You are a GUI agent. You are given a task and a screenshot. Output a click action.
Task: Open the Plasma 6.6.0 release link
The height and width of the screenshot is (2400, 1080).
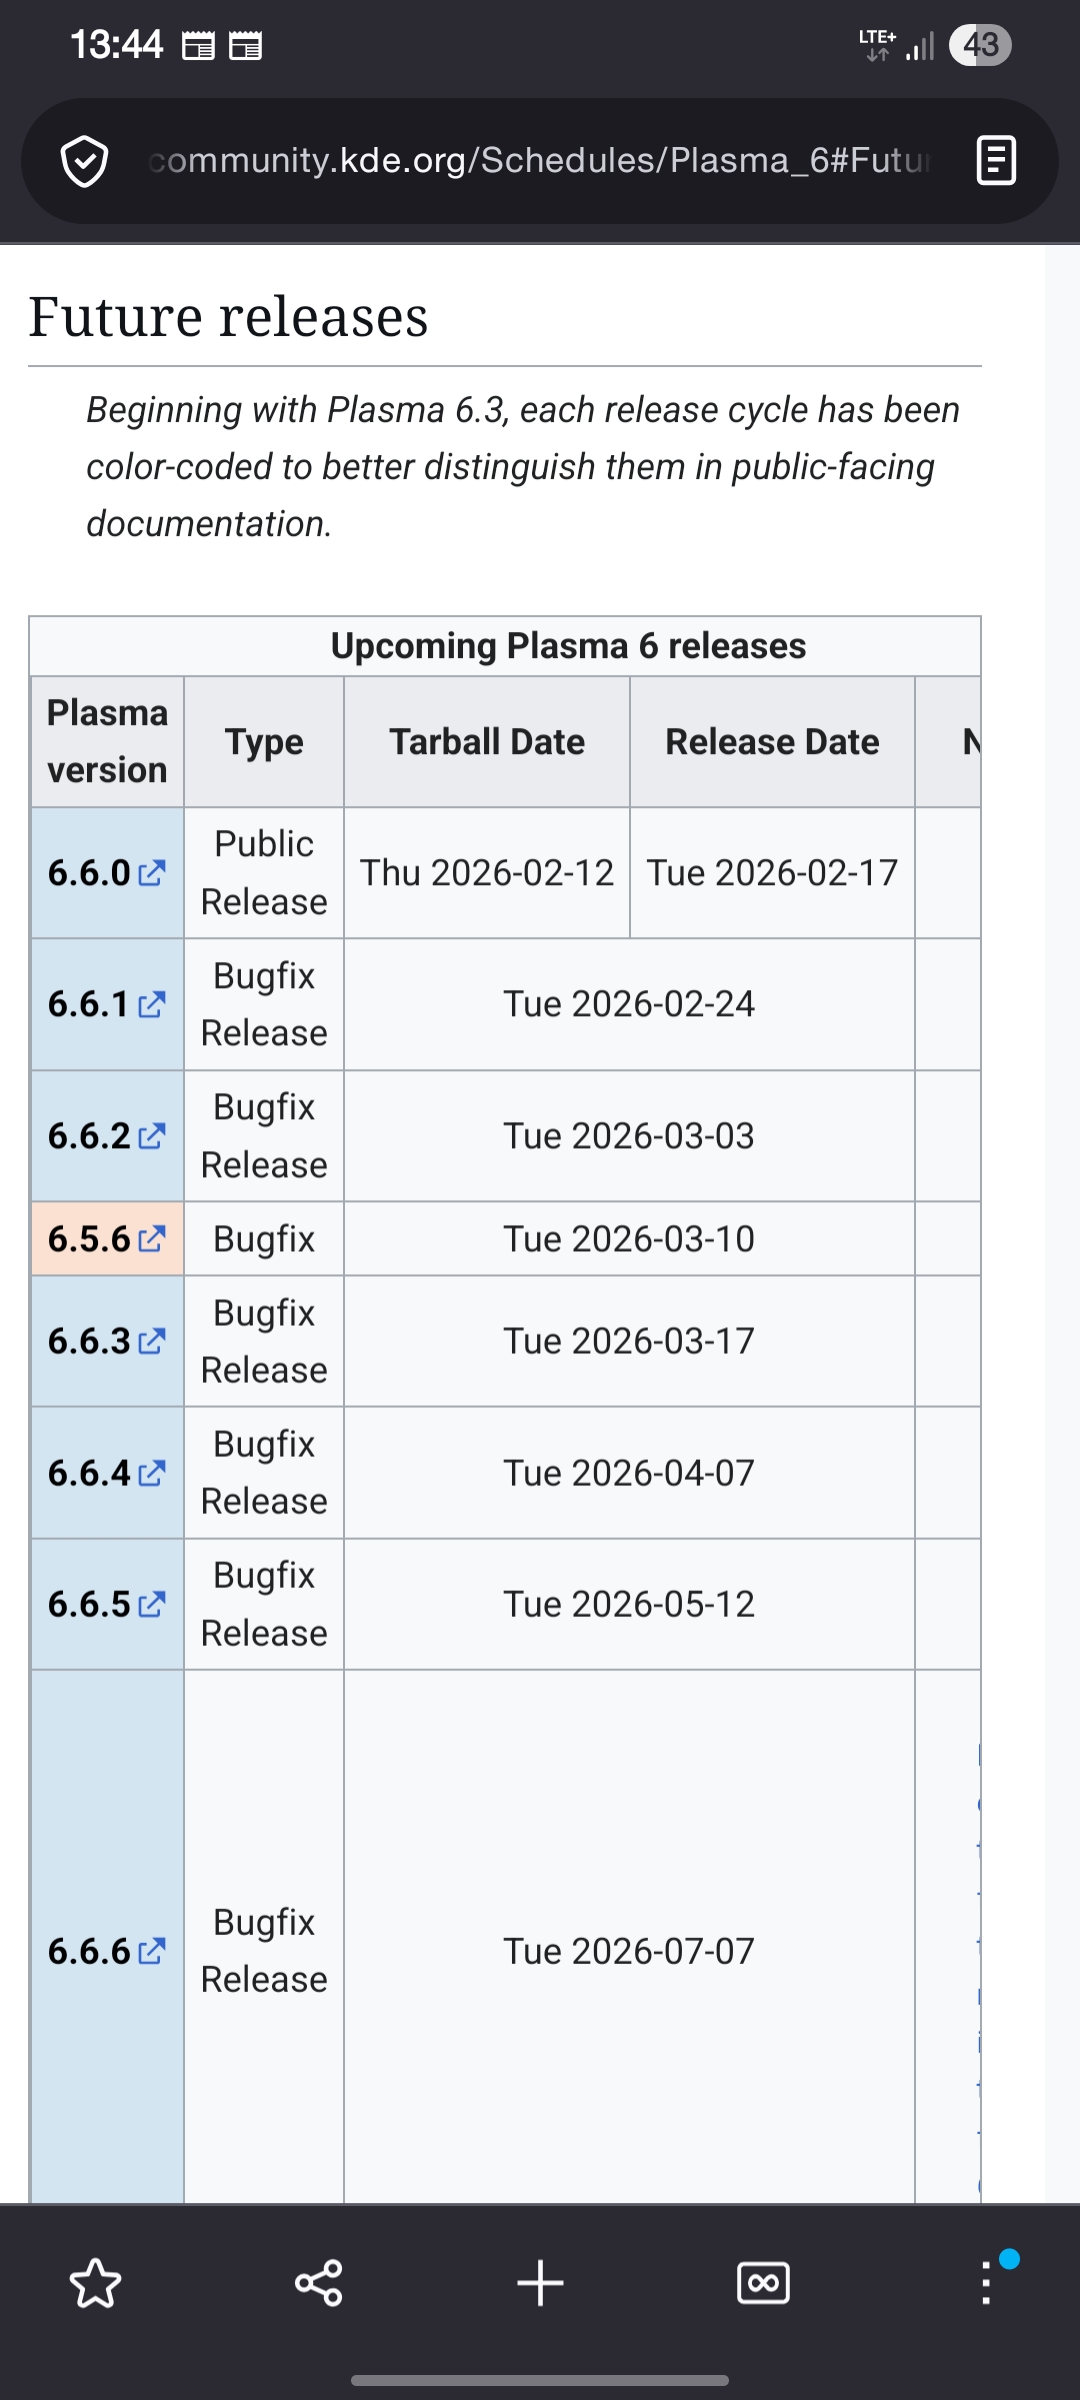[106, 873]
